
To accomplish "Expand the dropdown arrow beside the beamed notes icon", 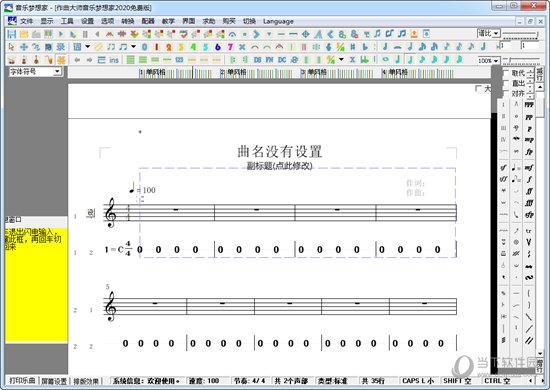I will (133, 47).
